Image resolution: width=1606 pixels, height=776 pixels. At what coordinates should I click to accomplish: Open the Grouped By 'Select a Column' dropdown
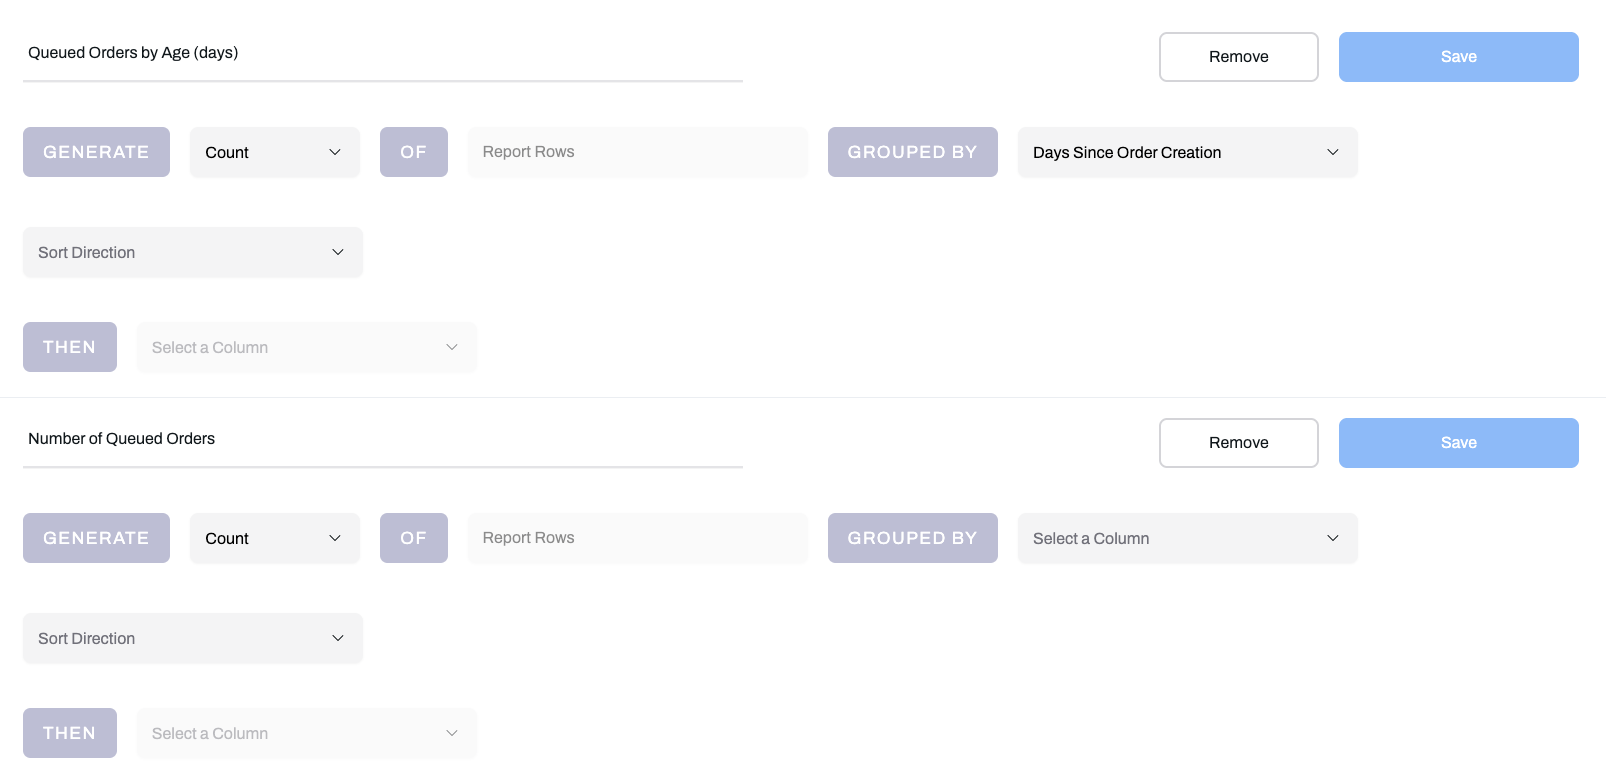1187,538
